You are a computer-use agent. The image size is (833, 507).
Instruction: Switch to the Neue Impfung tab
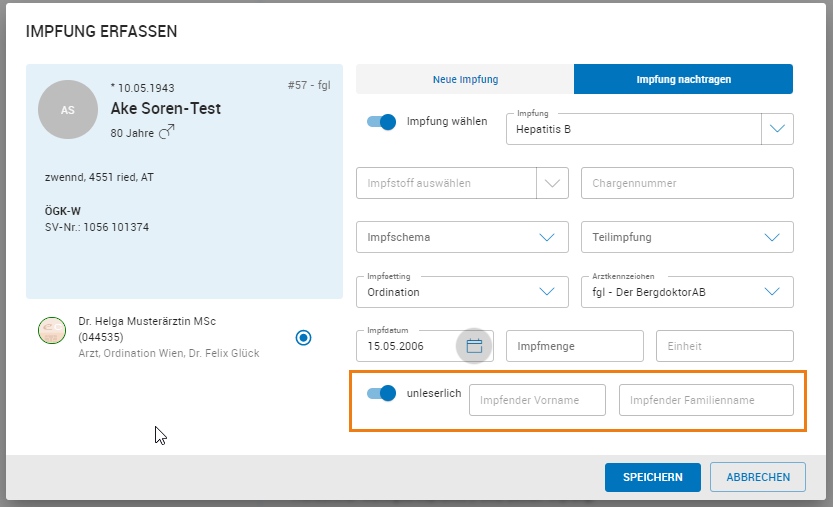(x=465, y=79)
